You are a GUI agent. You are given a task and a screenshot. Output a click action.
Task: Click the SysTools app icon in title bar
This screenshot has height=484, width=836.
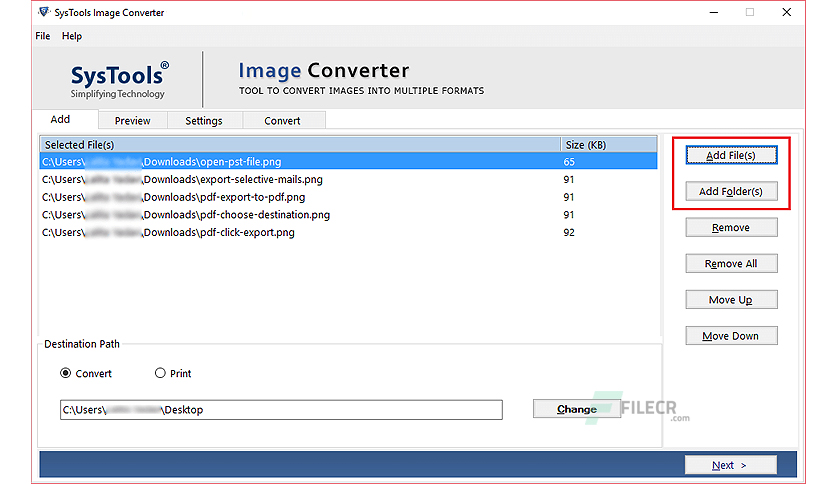point(44,12)
